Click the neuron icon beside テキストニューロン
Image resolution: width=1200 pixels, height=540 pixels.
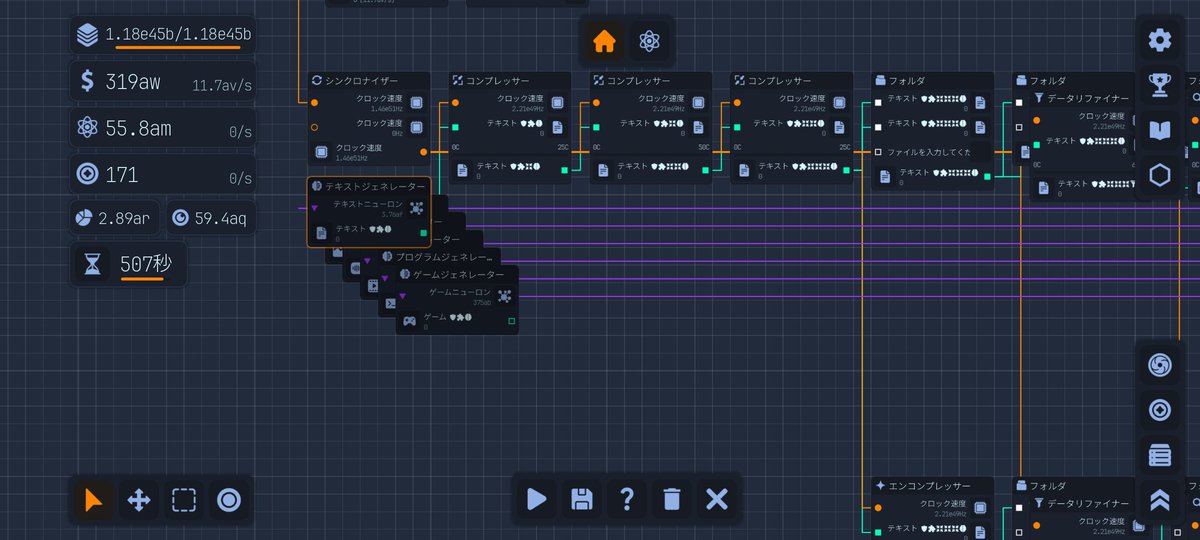[x=417, y=208]
